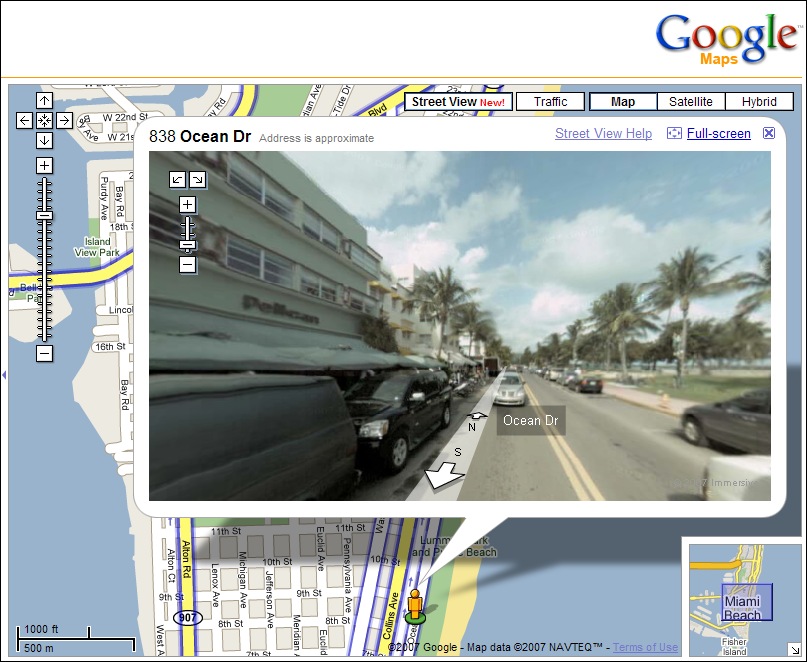Viewport: 807px width, 662px height.
Task: Zoom in the map with plus button
Action: point(44,165)
